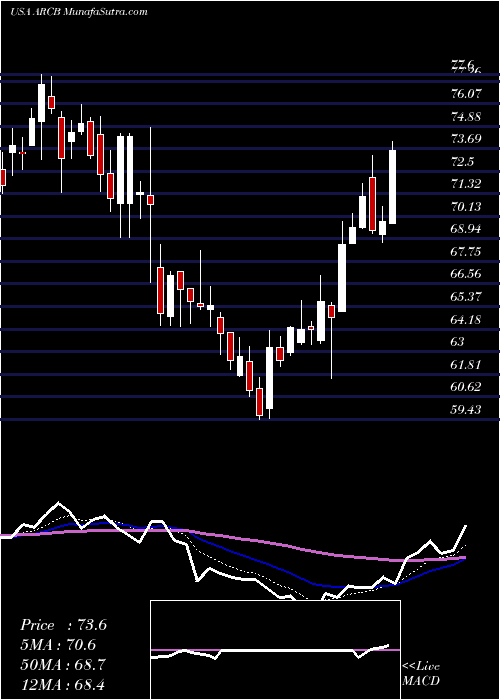Click the 66.56 price axis label
The width and height of the screenshot is (500, 700).
(466, 274)
